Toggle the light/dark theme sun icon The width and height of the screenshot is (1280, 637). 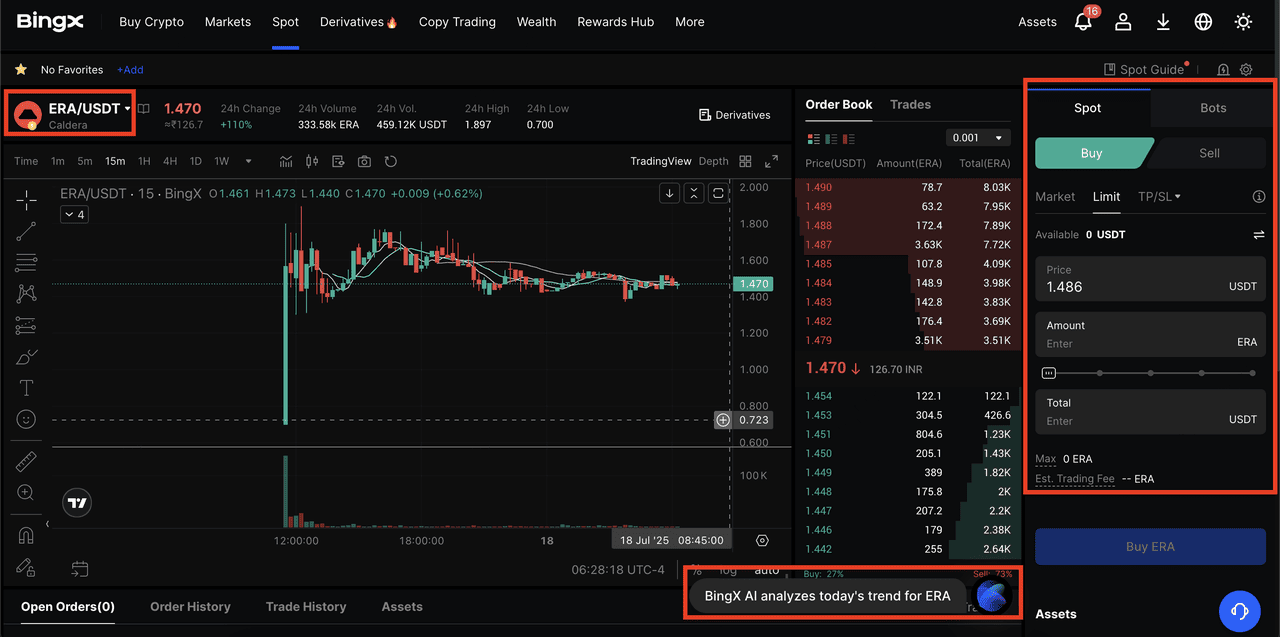[1243, 22]
